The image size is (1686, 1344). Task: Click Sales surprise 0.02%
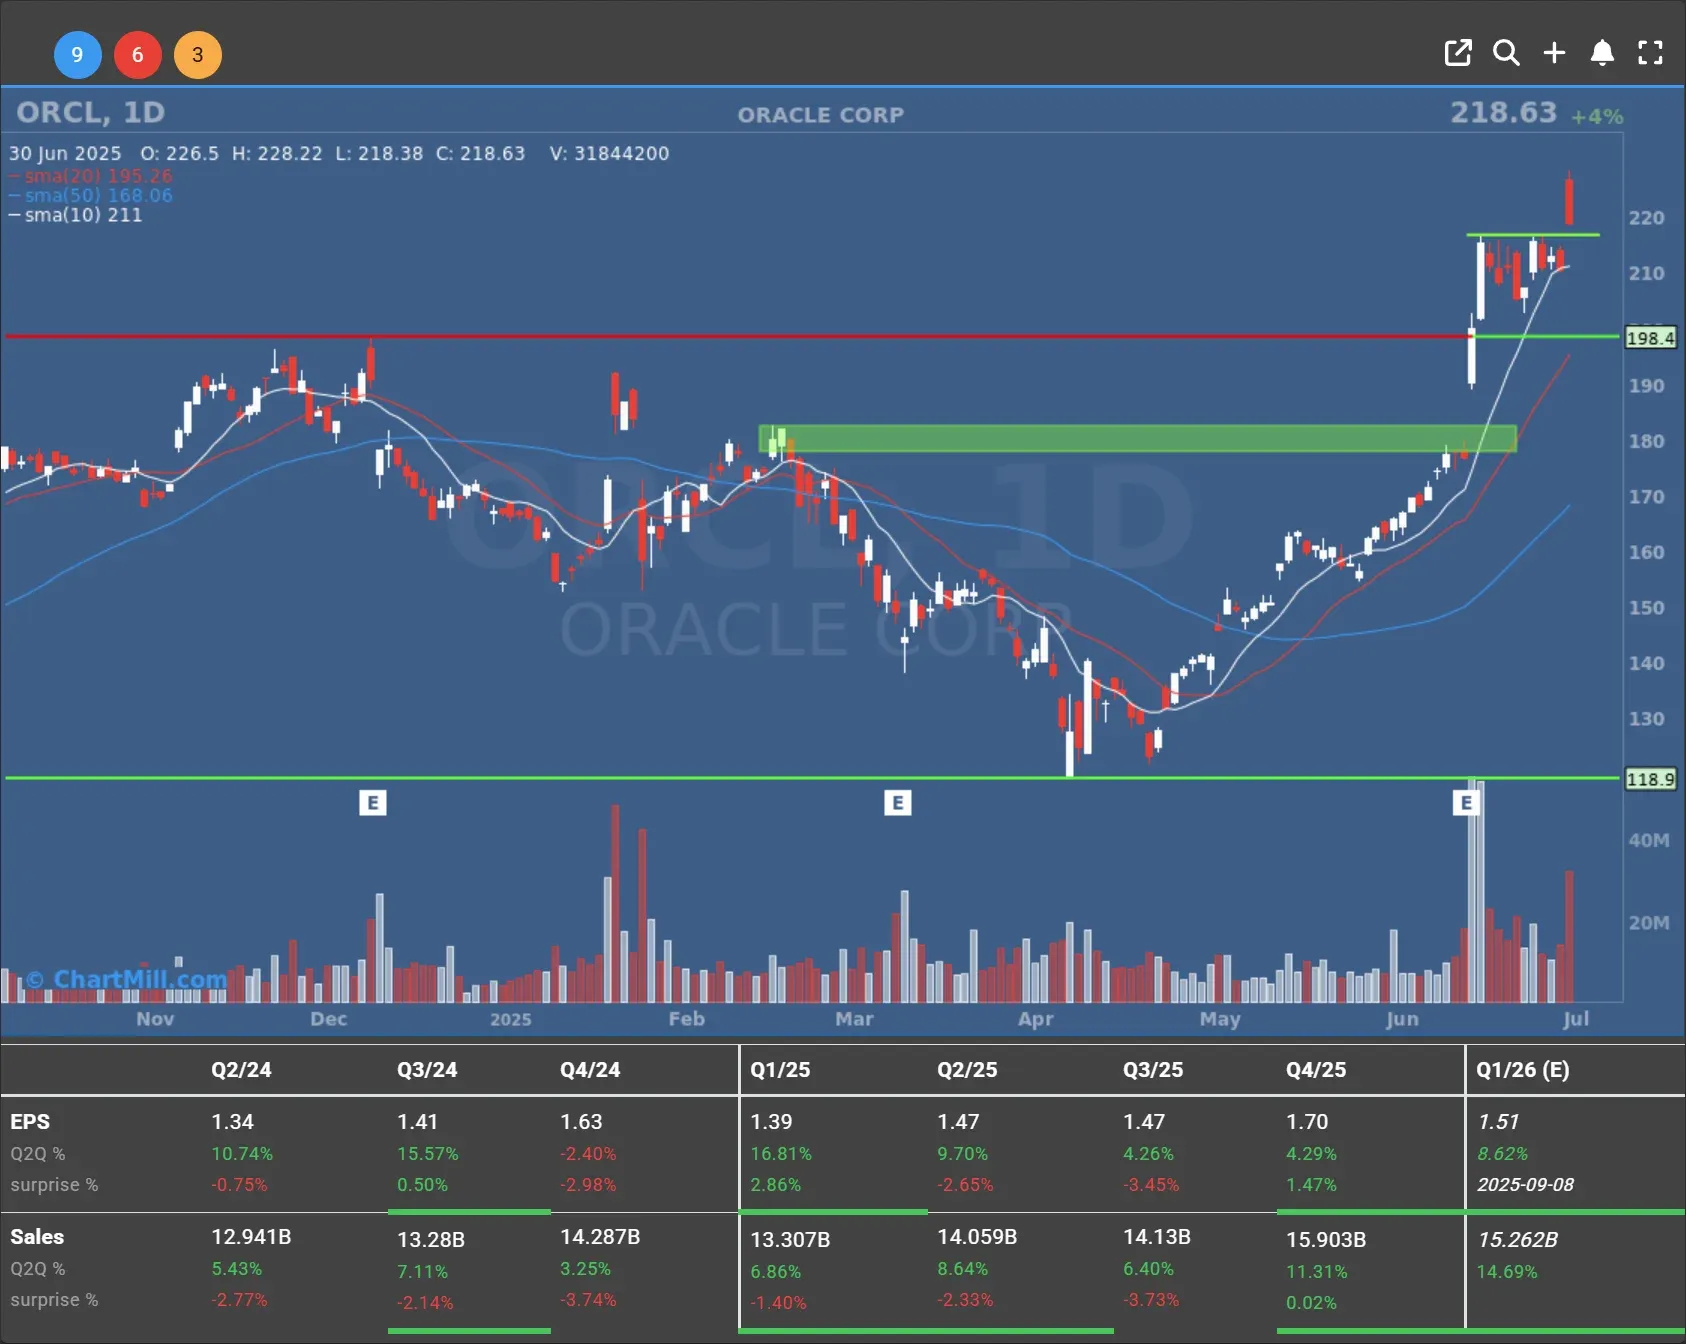(x=1311, y=1303)
